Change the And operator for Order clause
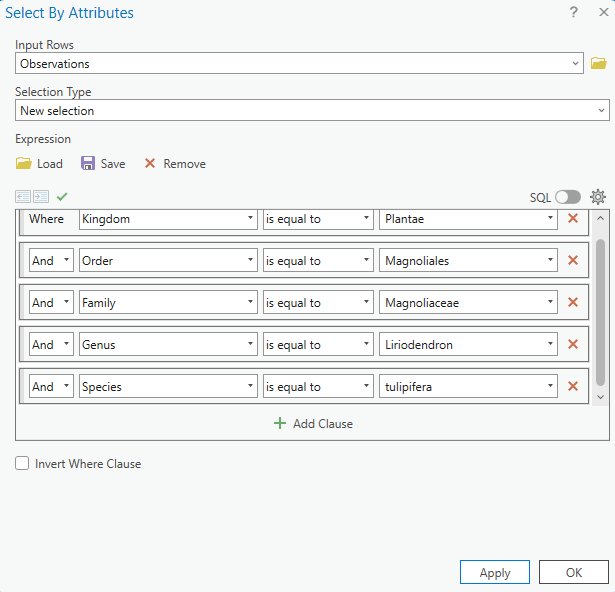615x592 pixels. pyautogui.click(x=51, y=260)
